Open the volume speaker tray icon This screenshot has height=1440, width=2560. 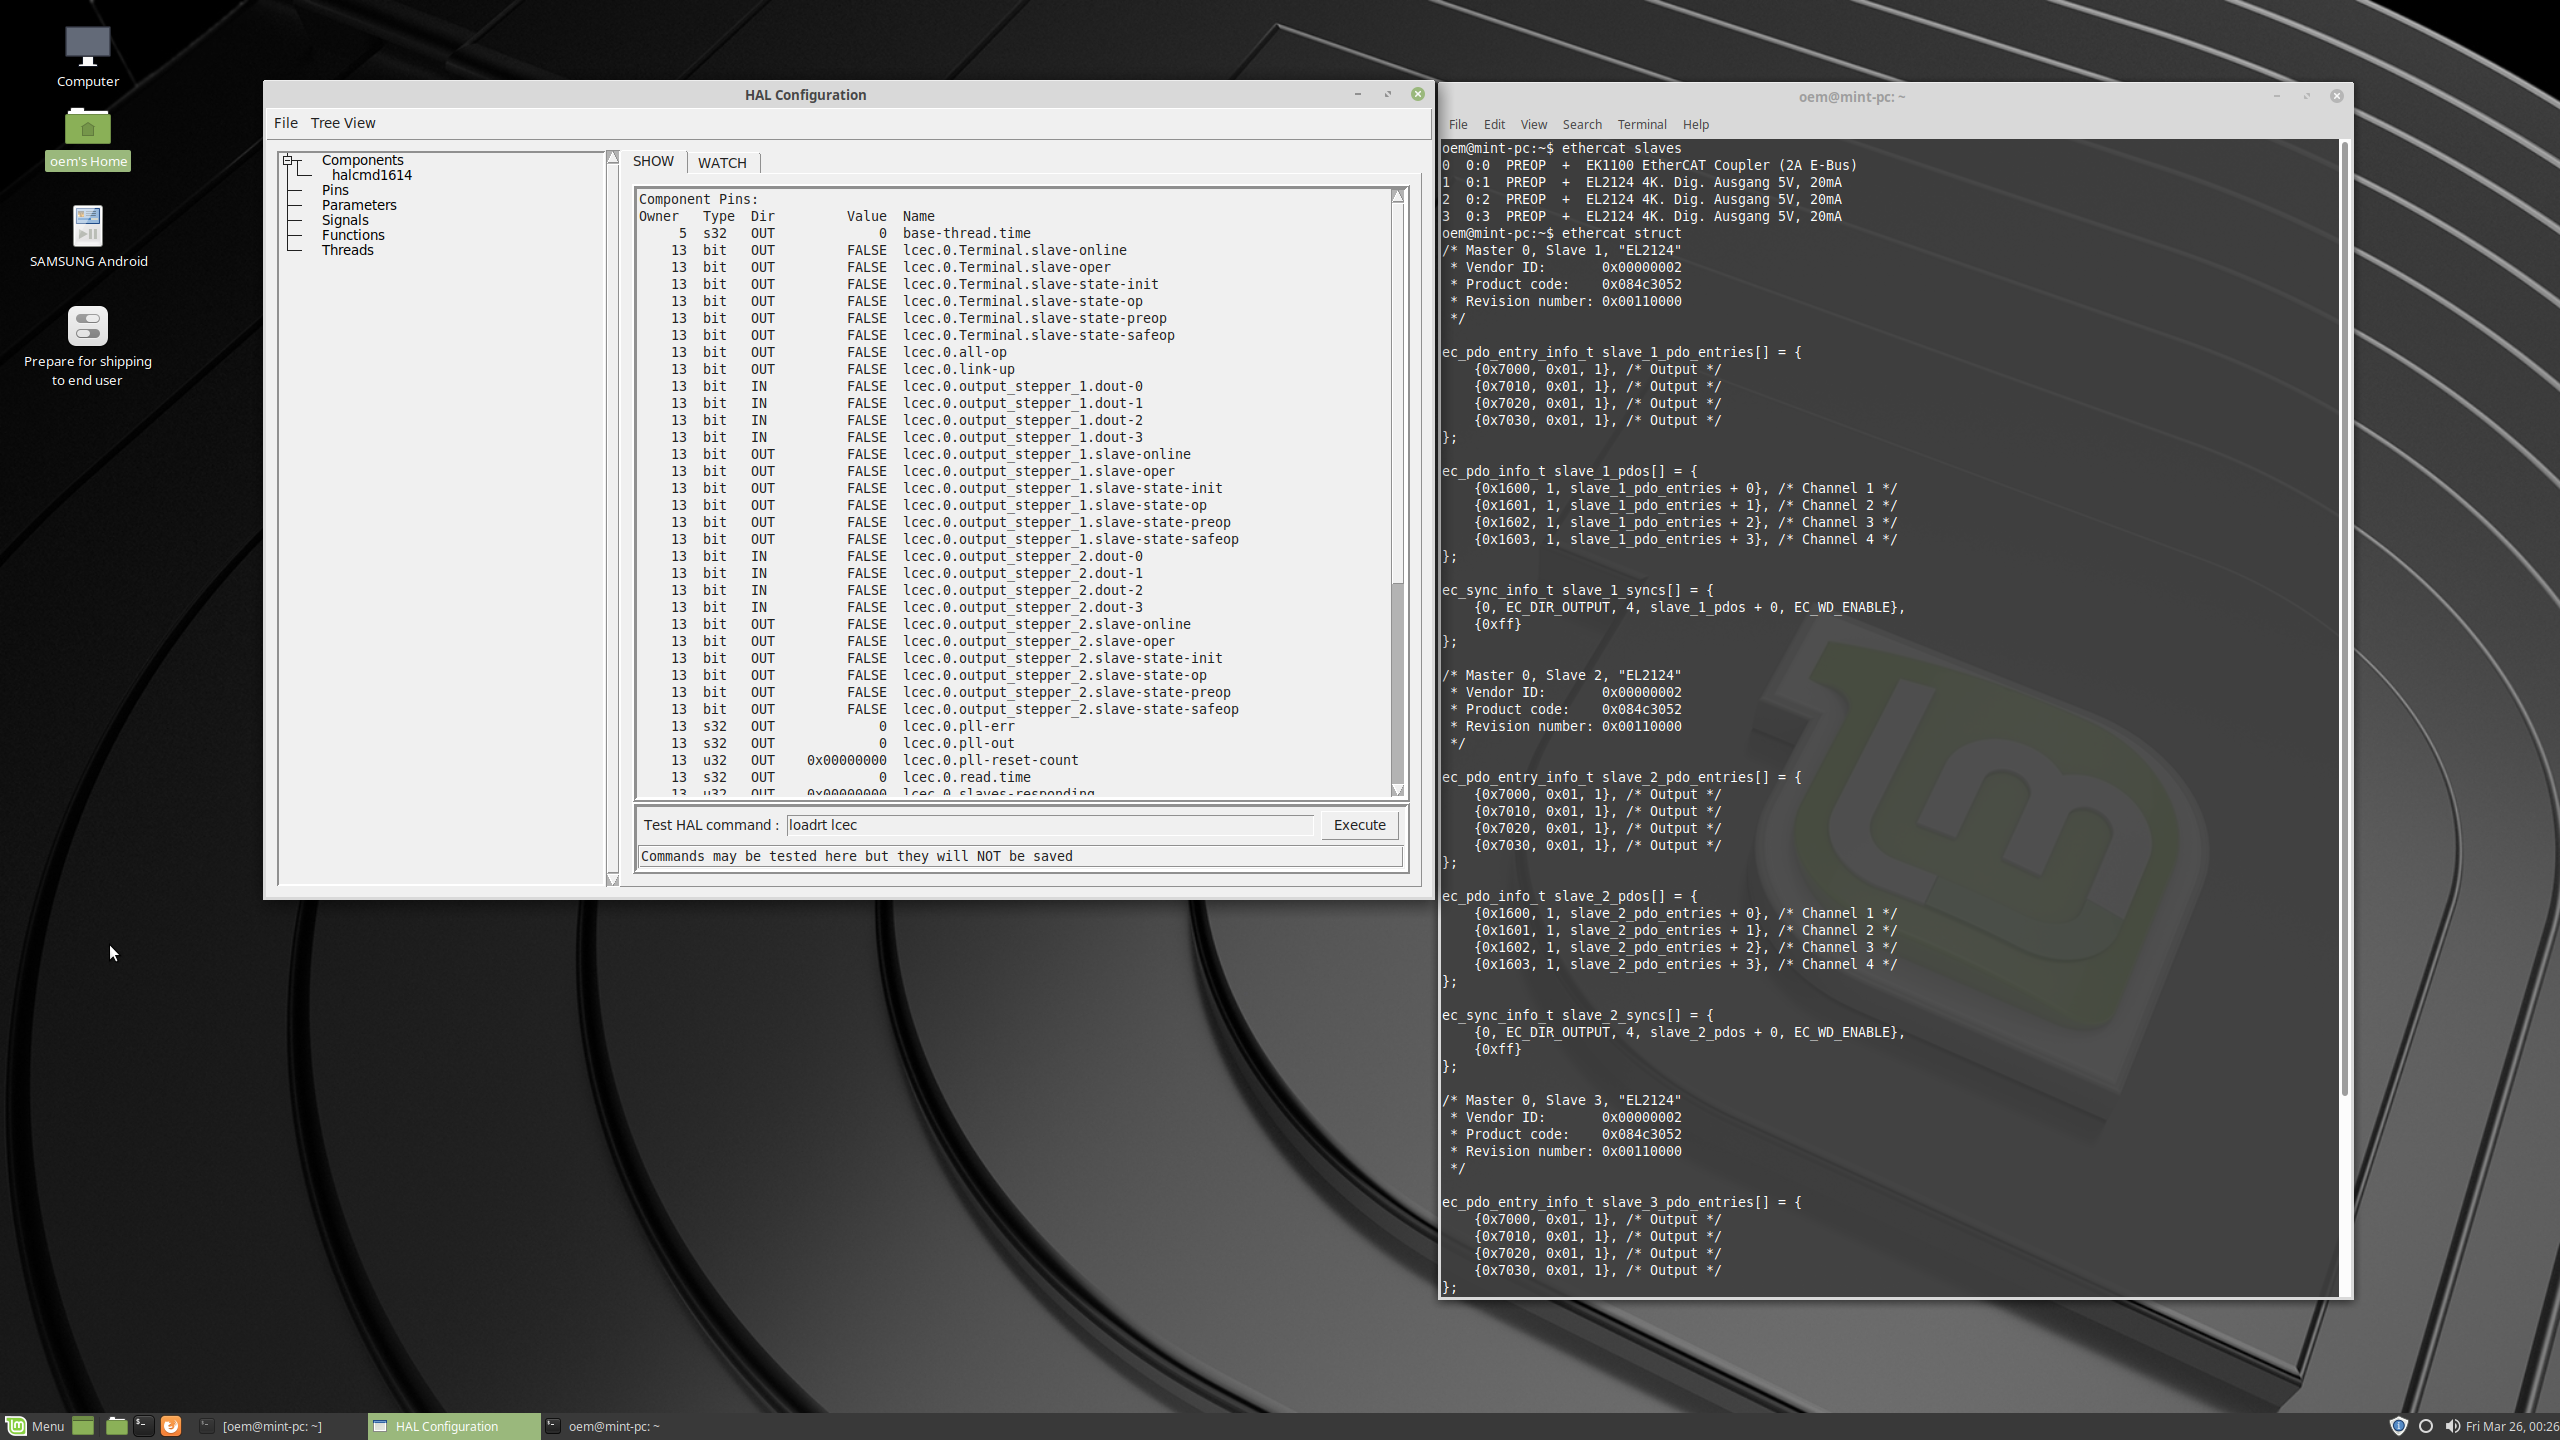[2452, 1426]
